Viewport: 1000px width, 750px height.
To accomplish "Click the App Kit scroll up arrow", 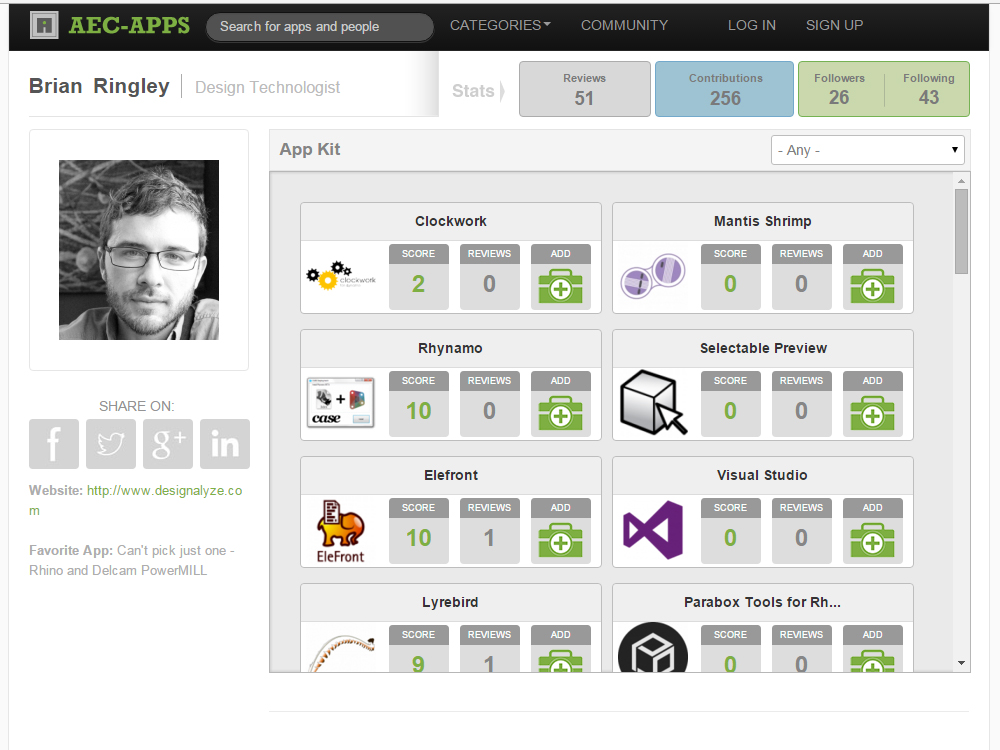I will [x=961, y=181].
